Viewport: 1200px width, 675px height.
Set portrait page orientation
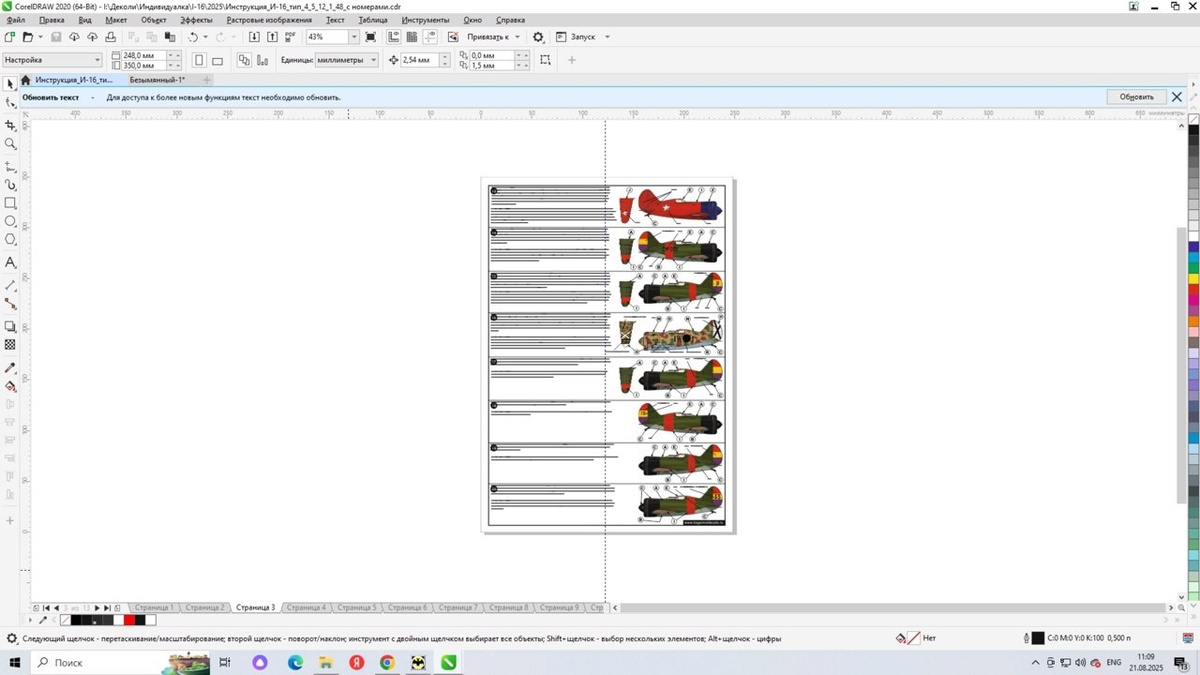pos(199,60)
